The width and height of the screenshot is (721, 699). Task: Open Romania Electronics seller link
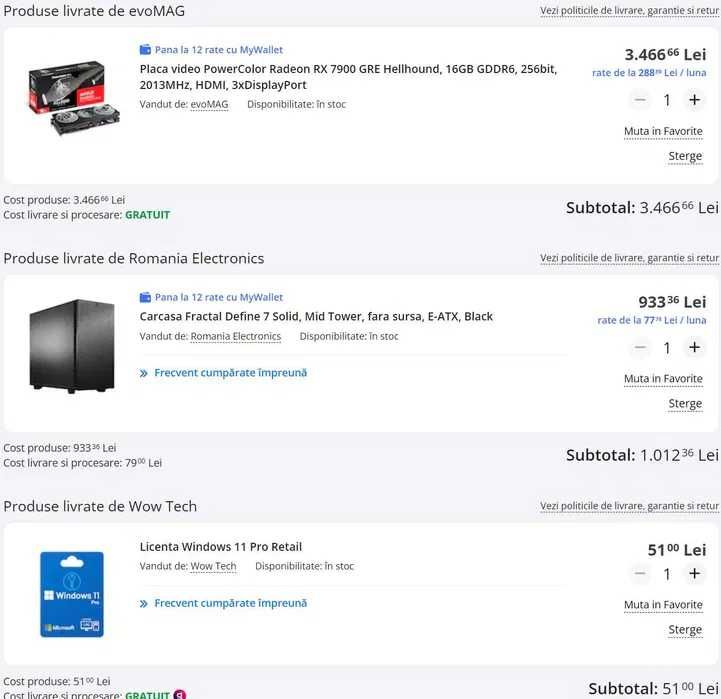click(x=235, y=336)
